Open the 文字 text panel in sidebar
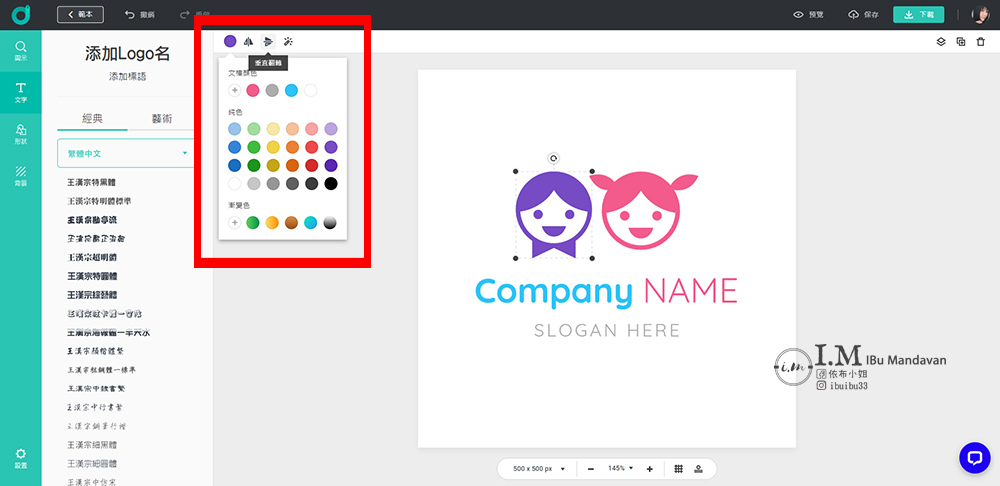Image resolution: width=1000 pixels, height=486 pixels. (20, 92)
